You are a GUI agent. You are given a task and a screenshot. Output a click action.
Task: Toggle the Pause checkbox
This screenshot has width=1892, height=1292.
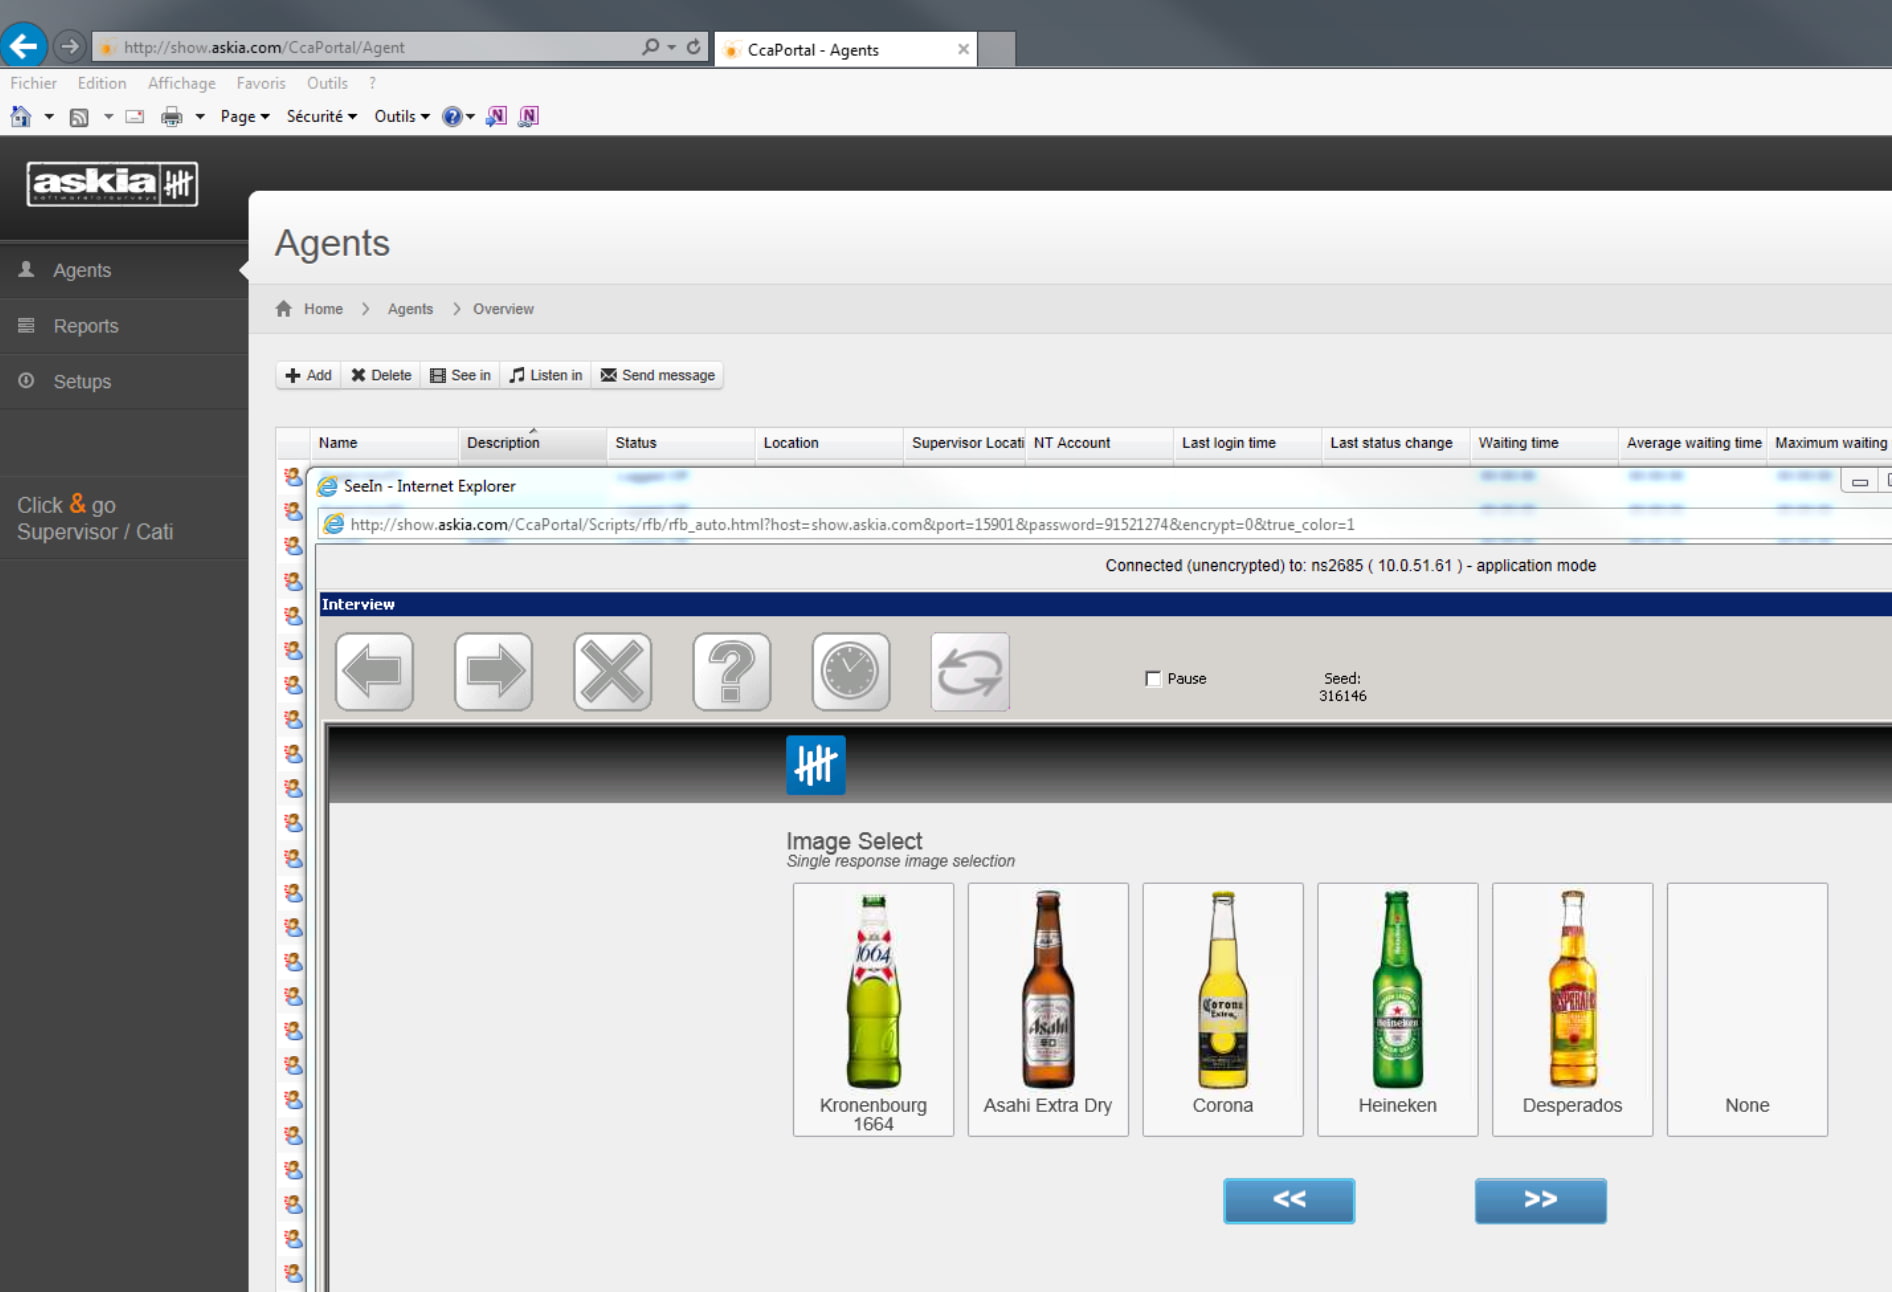pos(1153,679)
